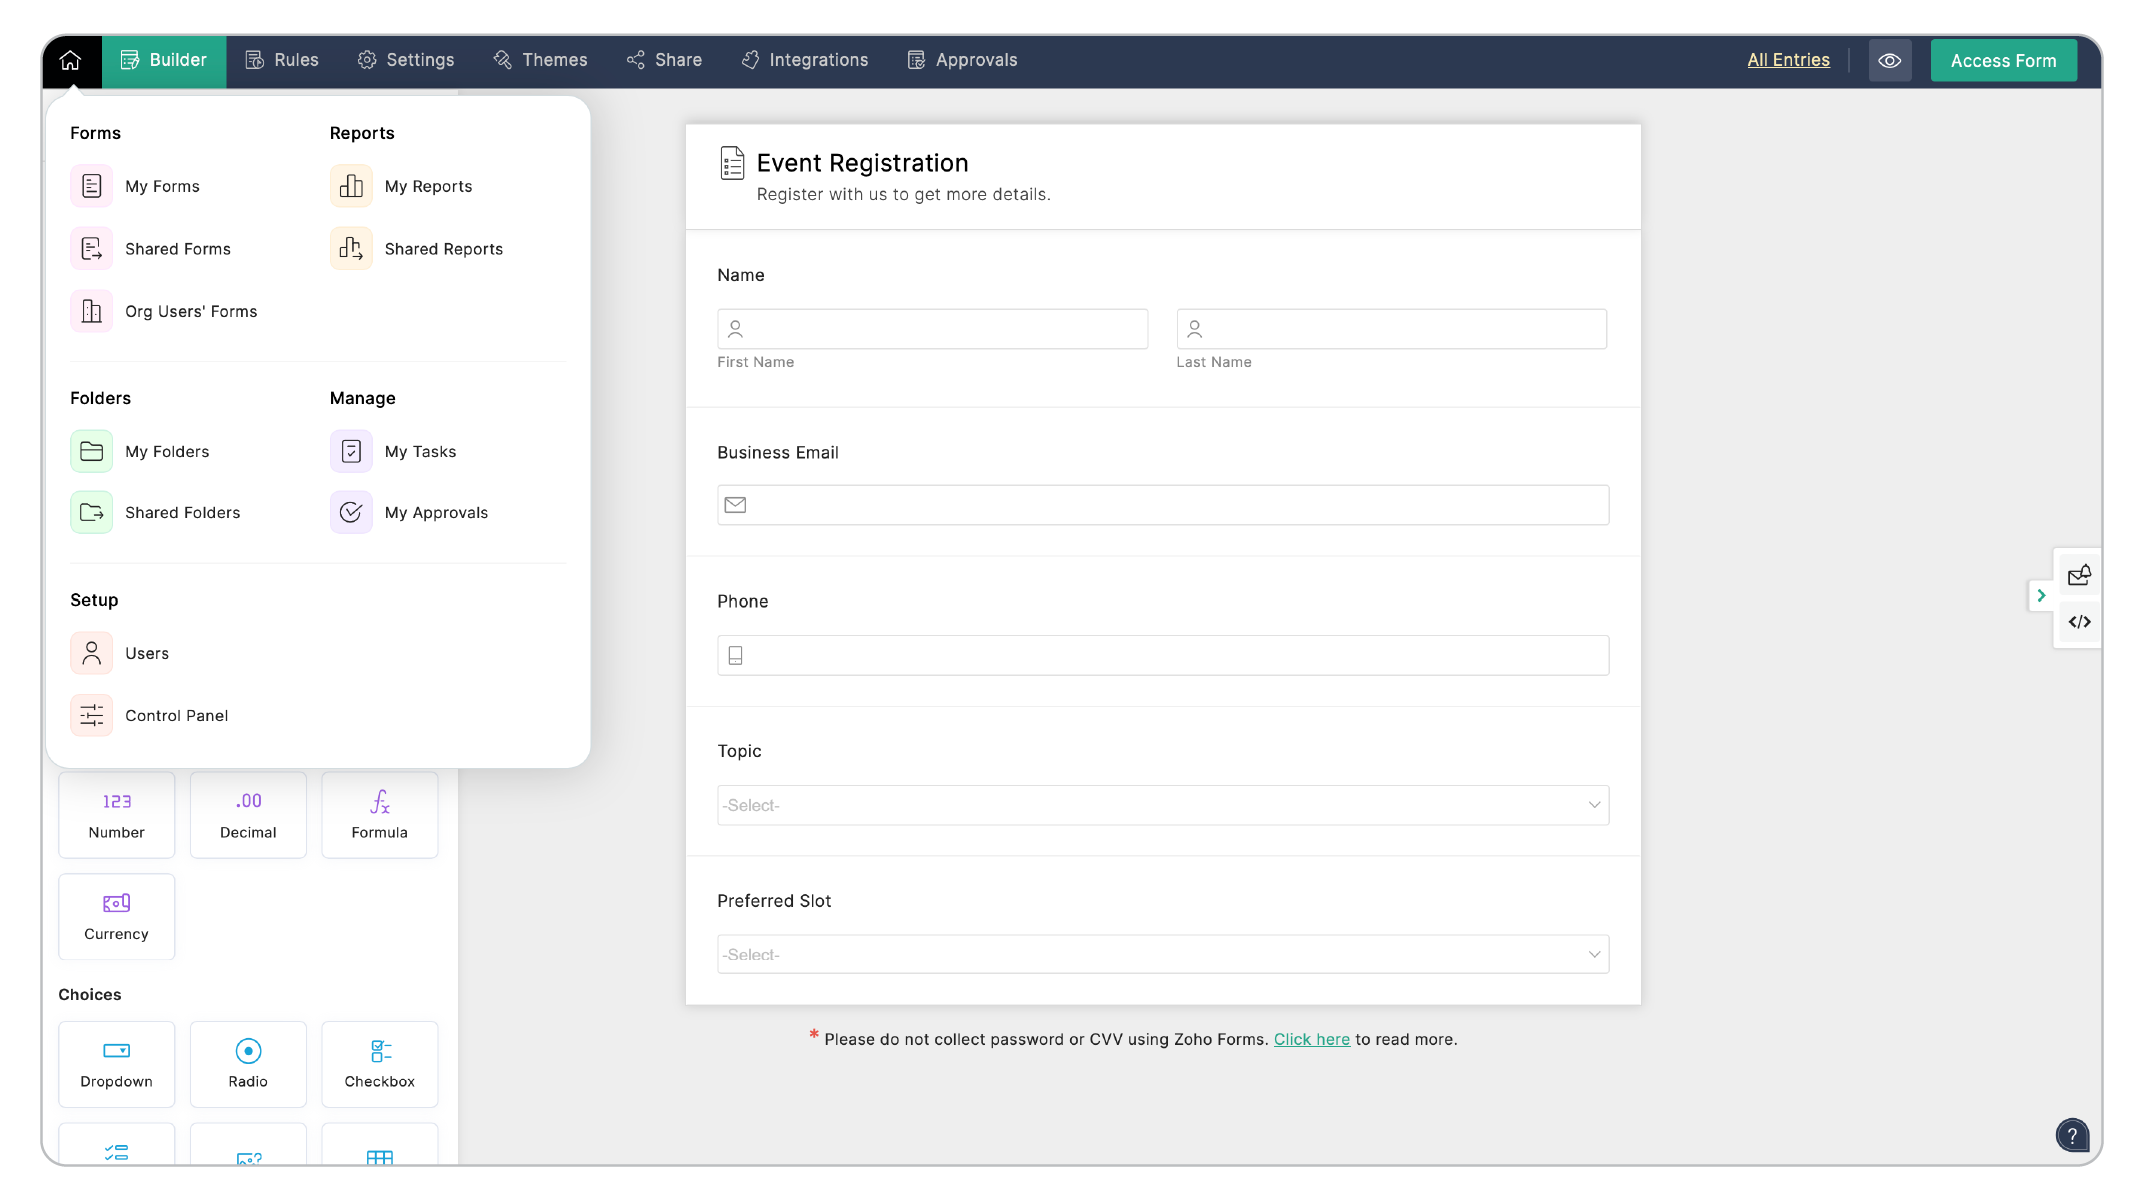This screenshot has width=2144, height=1198.
Task: Expand the right side panel chevron
Action: tap(2041, 595)
